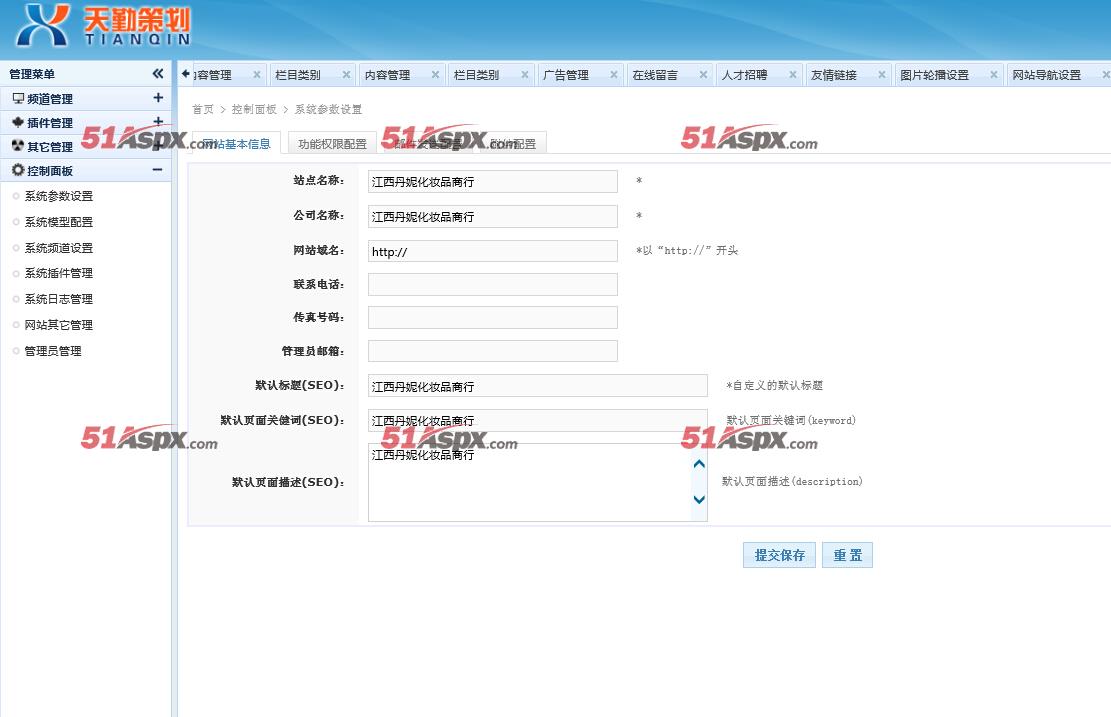
Task: Click the 提交保存 button
Action: (x=779, y=555)
